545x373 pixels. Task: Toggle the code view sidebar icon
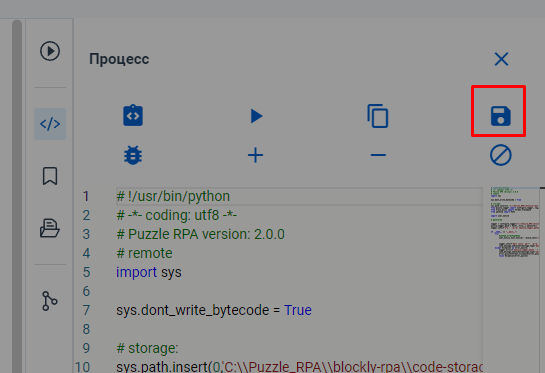[50, 124]
